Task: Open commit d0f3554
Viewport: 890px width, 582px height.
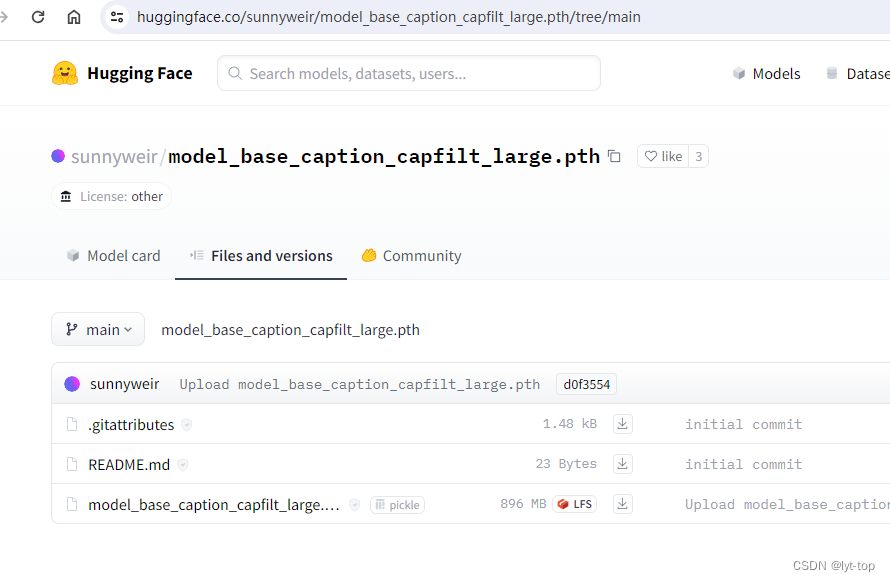Action: [x=586, y=384]
